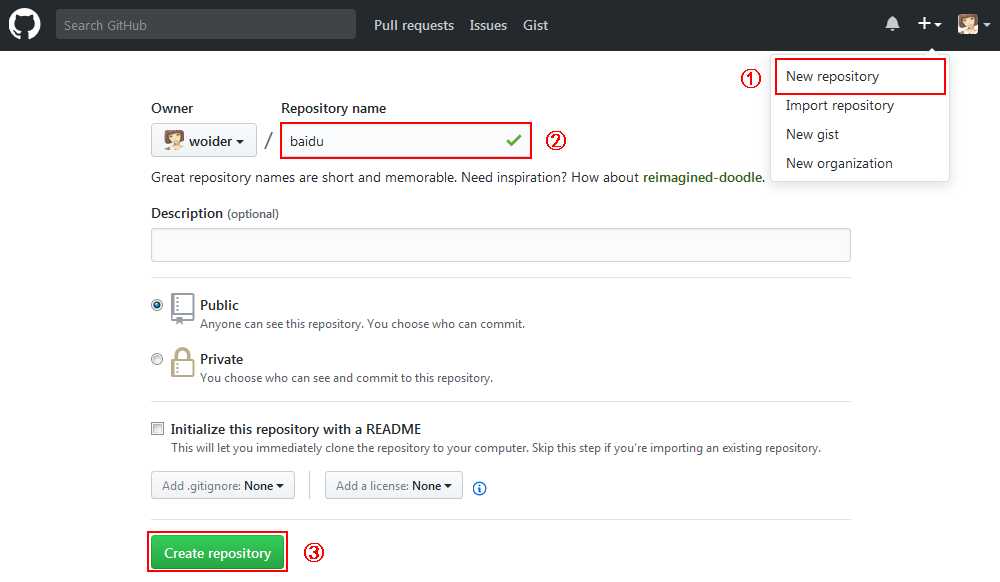The width and height of the screenshot is (1000, 582).
Task: Open the woider owner dropdown
Action: (204, 140)
